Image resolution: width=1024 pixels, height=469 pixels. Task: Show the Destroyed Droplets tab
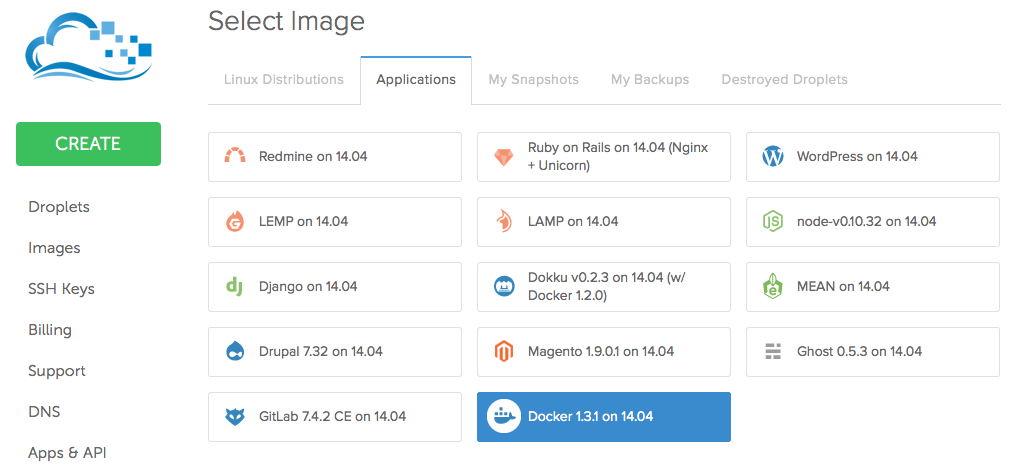(784, 80)
